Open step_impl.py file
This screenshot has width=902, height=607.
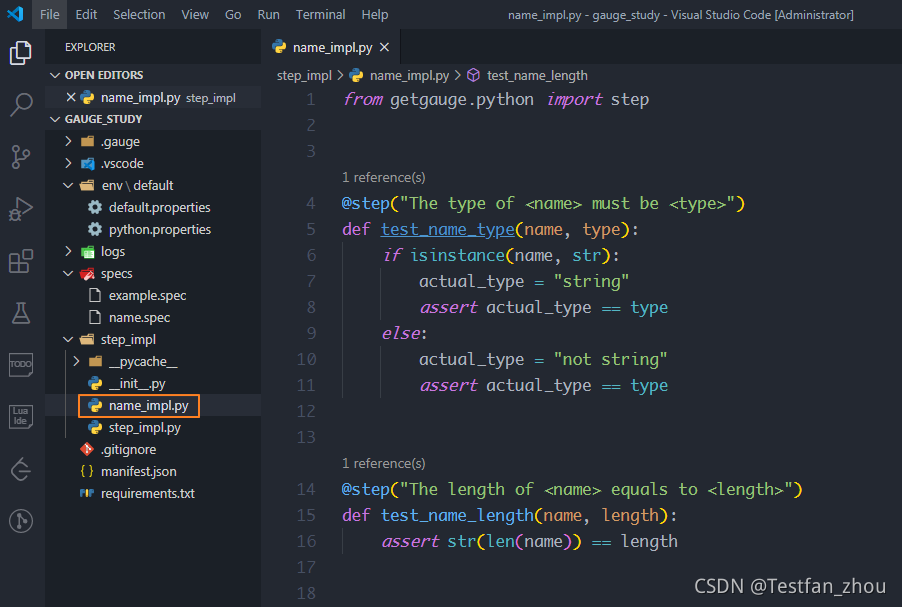144,427
